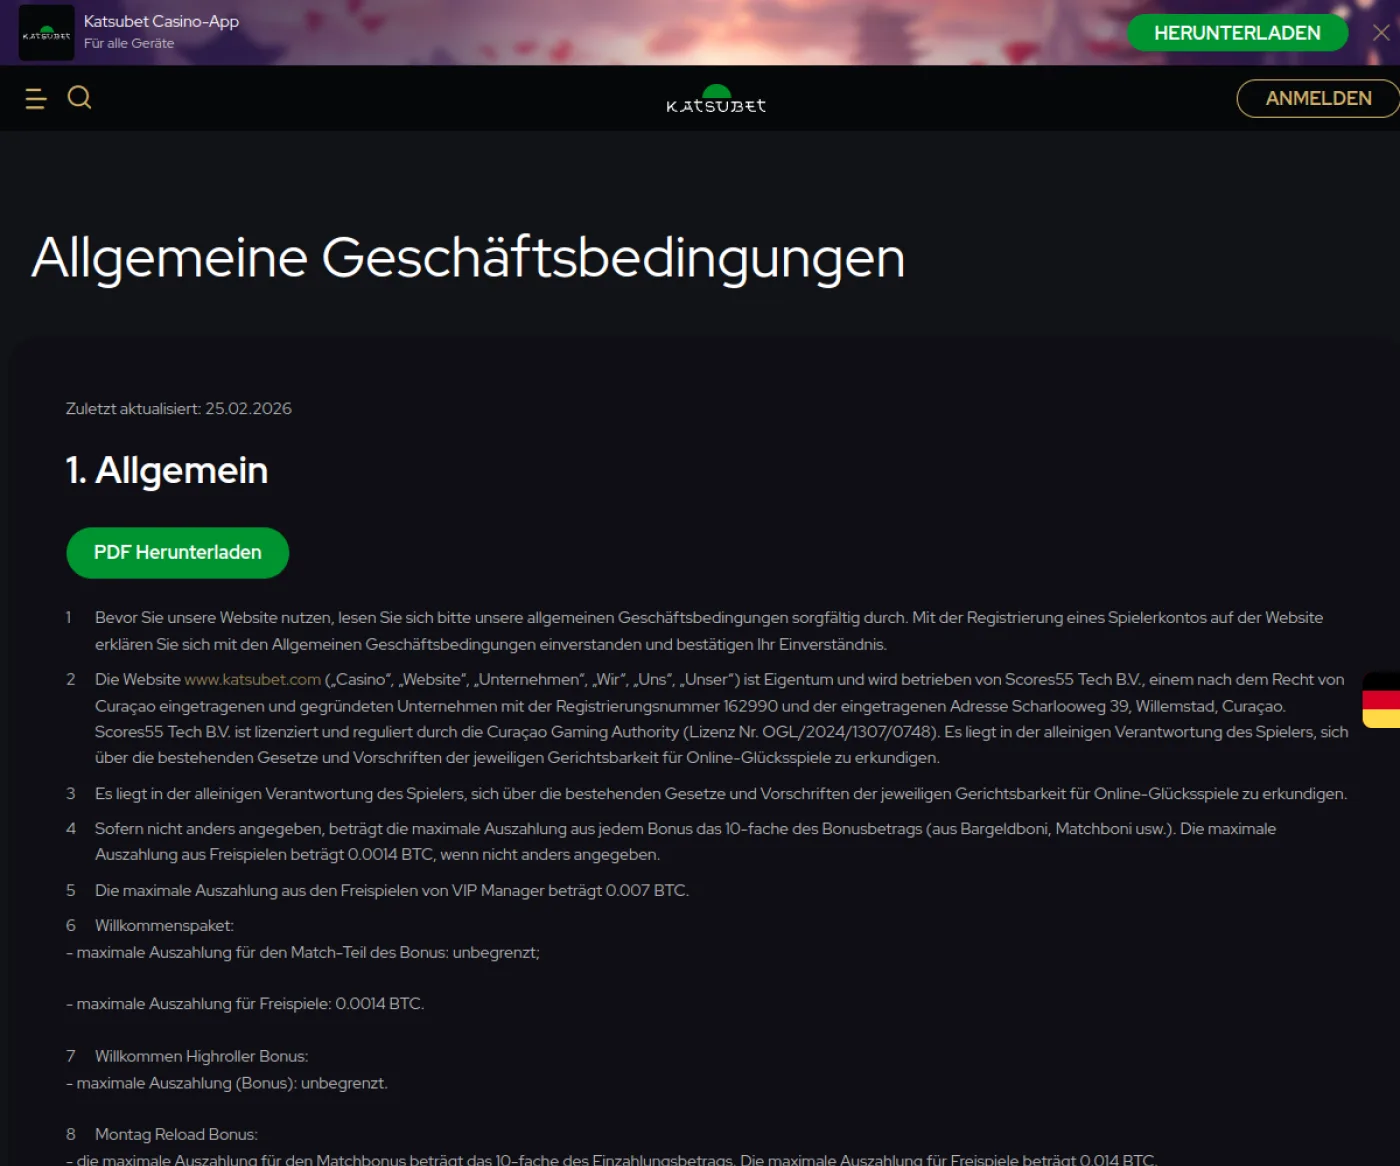Click clause 5 about VIP Manager Freispiele

point(392,891)
